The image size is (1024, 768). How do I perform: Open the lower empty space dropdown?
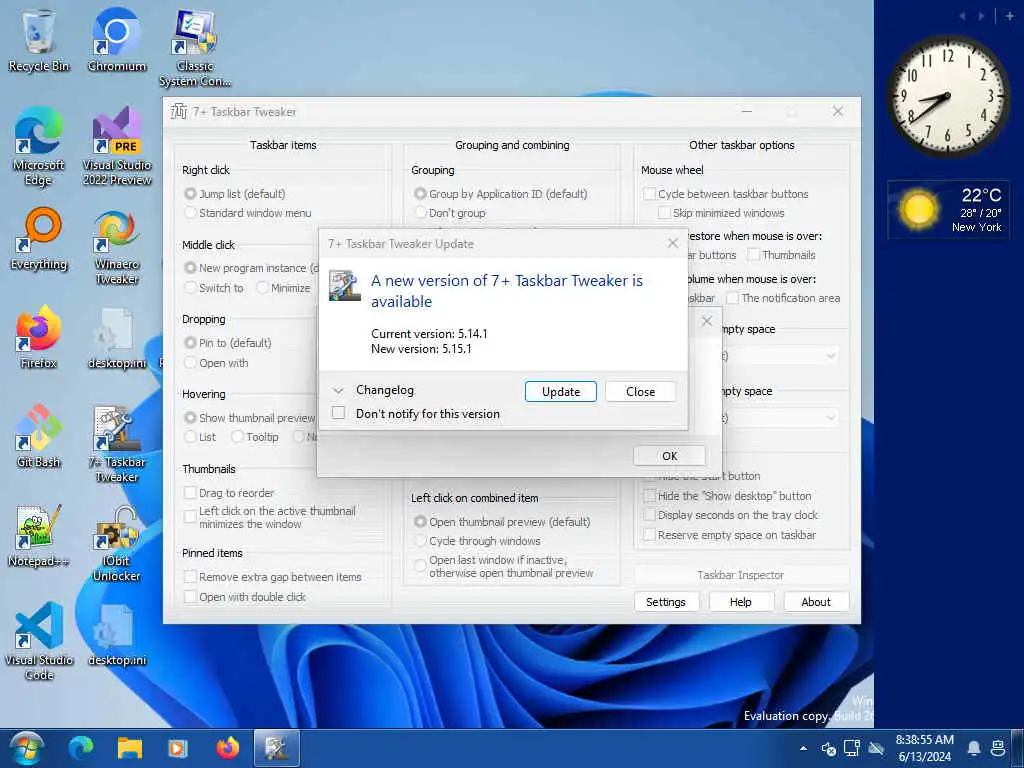click(x=831, y=417)
